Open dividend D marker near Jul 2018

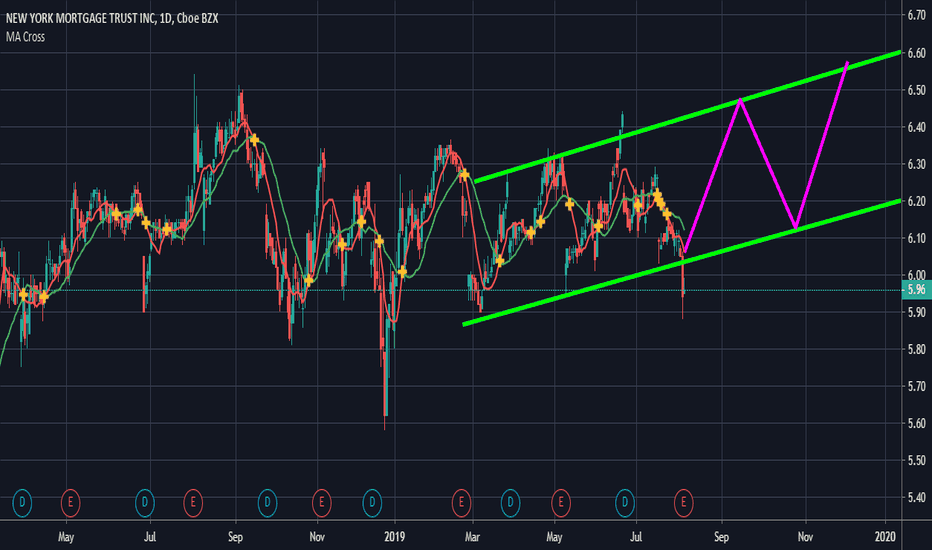coord(144,503)
